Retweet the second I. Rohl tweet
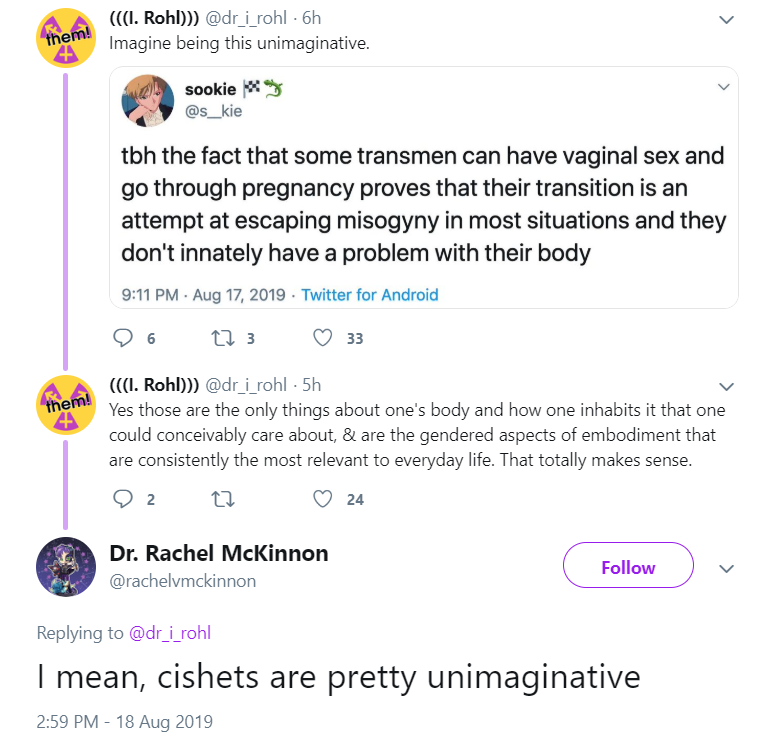Screen dimensions: 773x748 [x=223, y=499]
